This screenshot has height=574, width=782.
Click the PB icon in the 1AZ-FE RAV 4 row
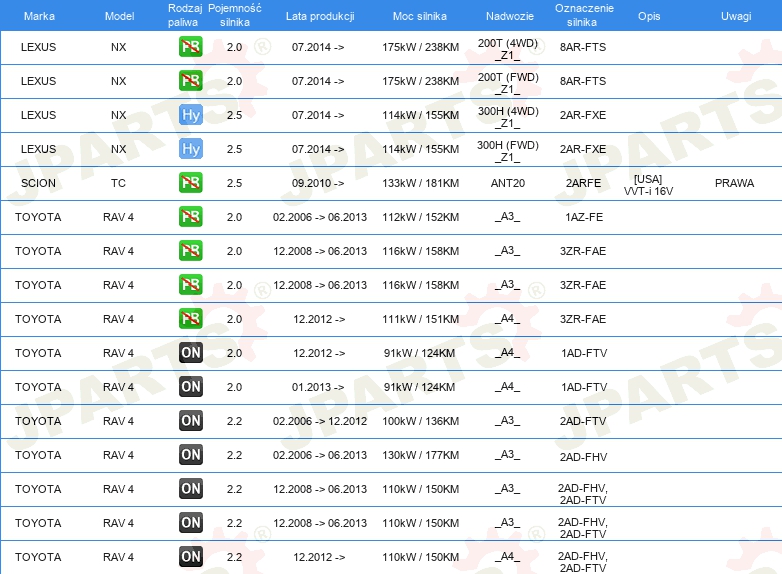[191, 216]
